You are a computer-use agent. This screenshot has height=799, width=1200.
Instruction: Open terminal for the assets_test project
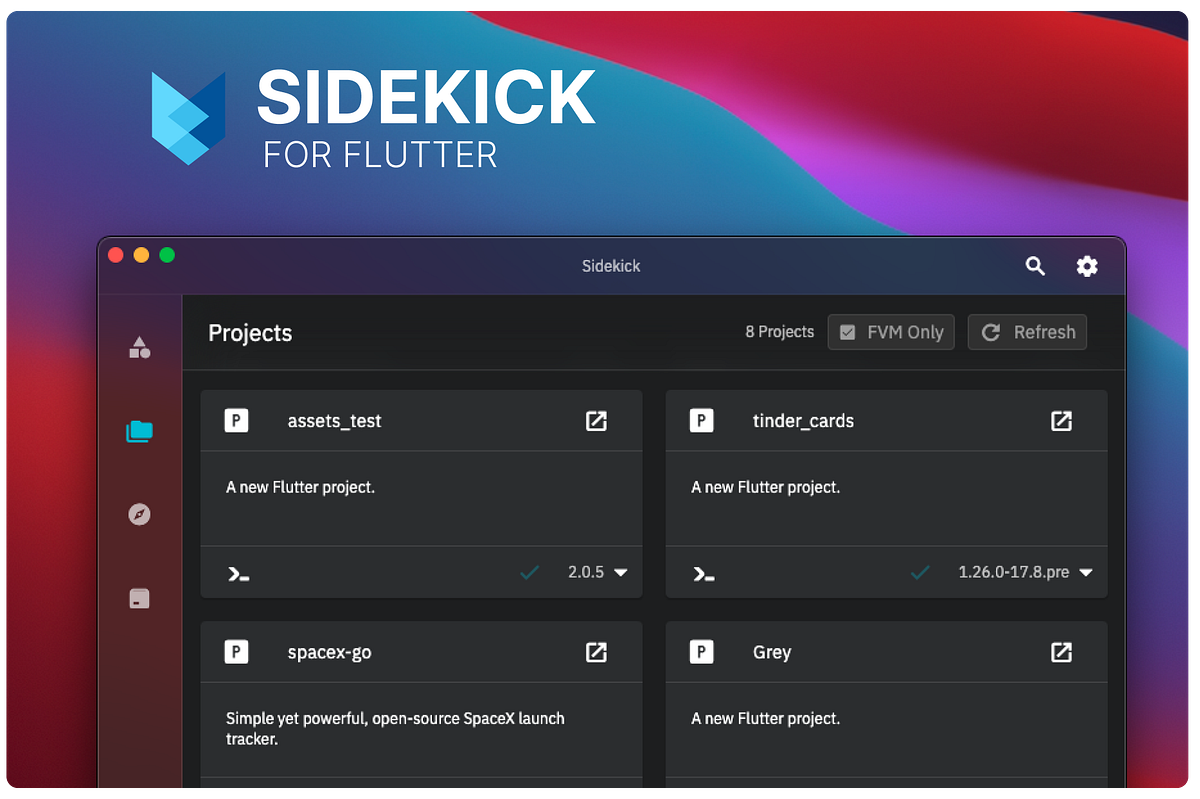237,572
